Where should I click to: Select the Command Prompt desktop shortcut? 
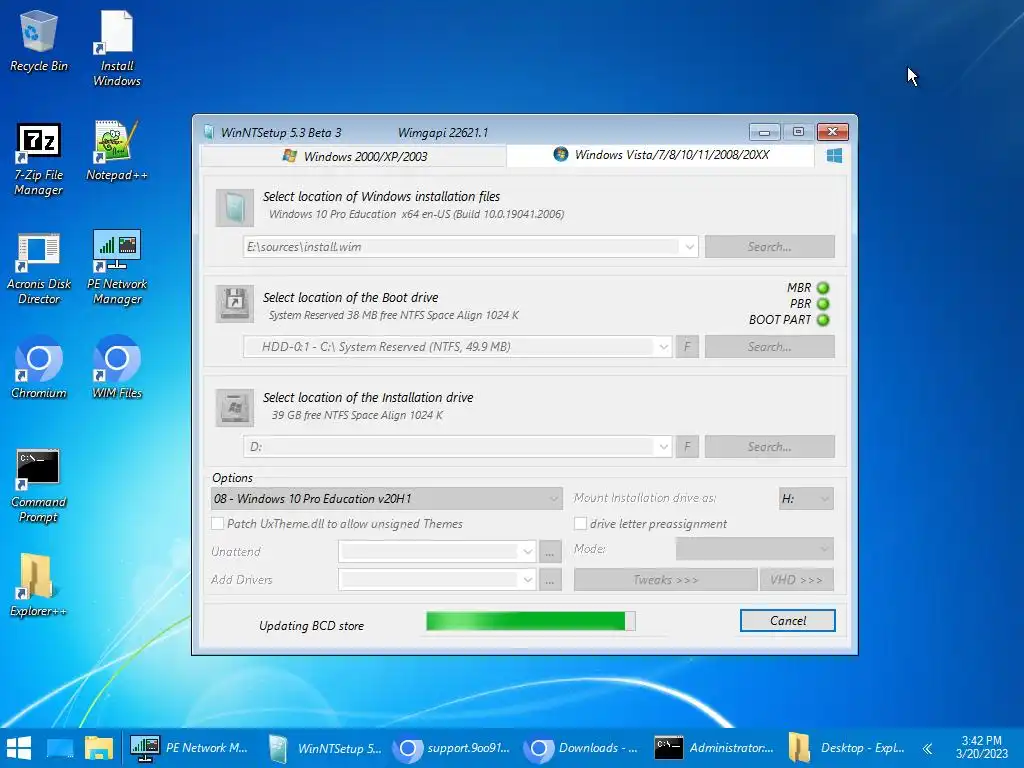pos(39,486)
